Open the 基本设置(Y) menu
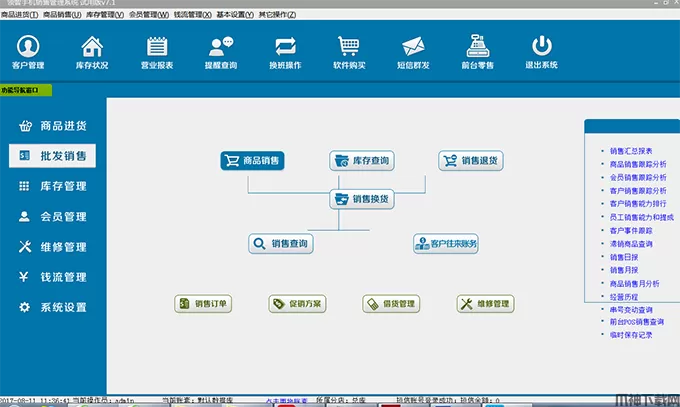The image size is (680, 407). click(235, 15)
